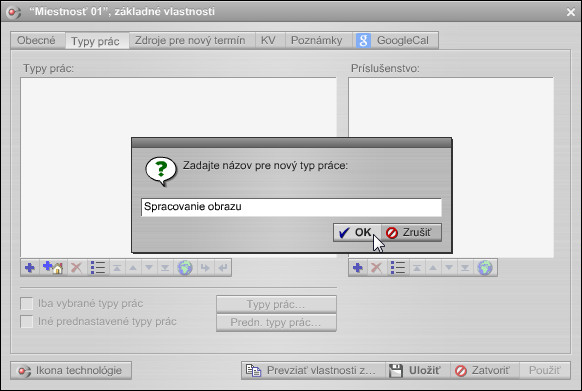Open list icon in Príslušenstvo toolbar
Screen dimensions: 582x391
coord(398,267)
